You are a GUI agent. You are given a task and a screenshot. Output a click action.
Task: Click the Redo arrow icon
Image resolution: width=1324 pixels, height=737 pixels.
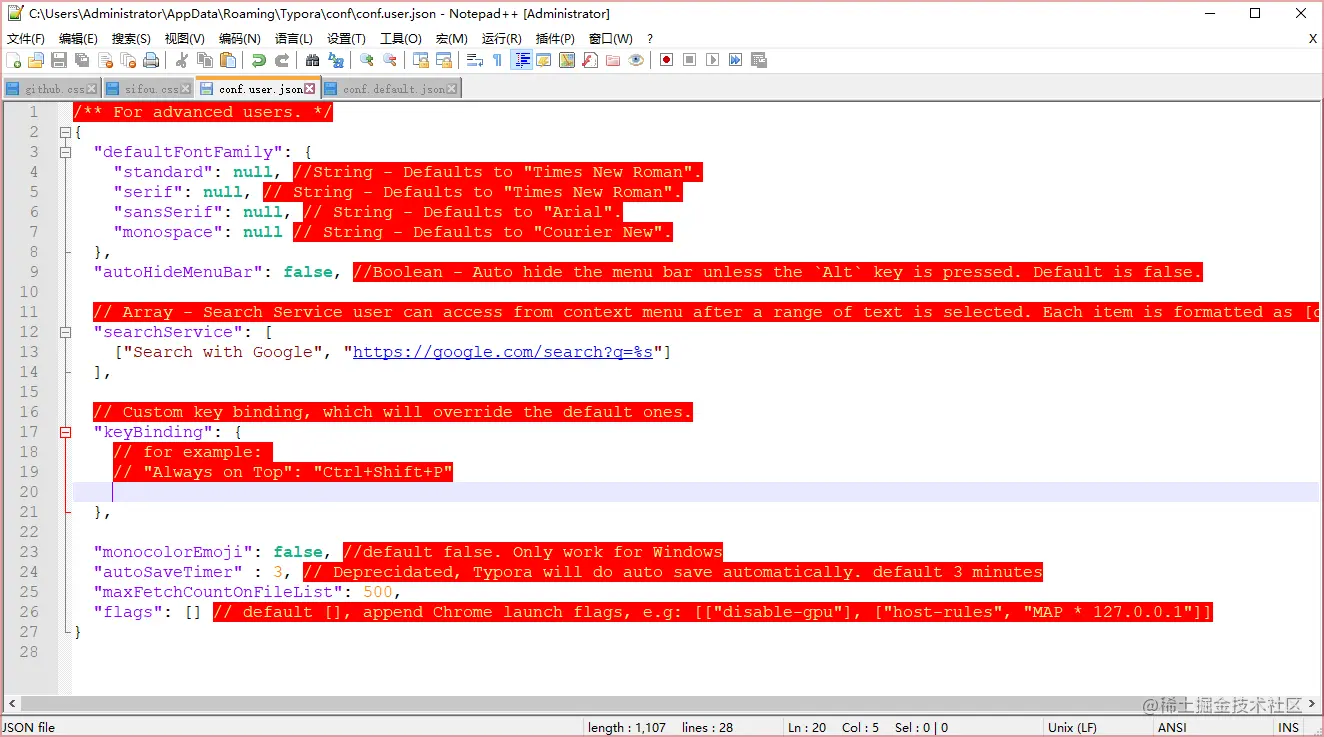[281, 60]
